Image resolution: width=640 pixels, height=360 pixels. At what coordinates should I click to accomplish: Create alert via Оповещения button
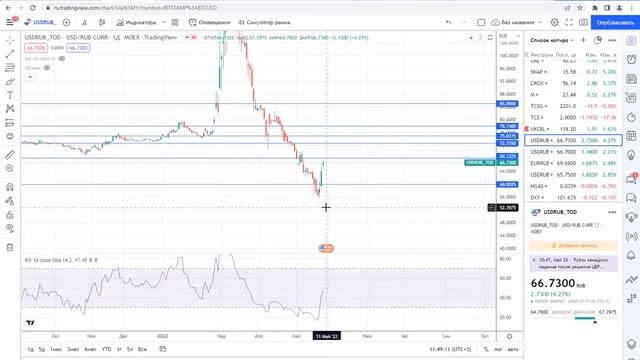[209, 22]
